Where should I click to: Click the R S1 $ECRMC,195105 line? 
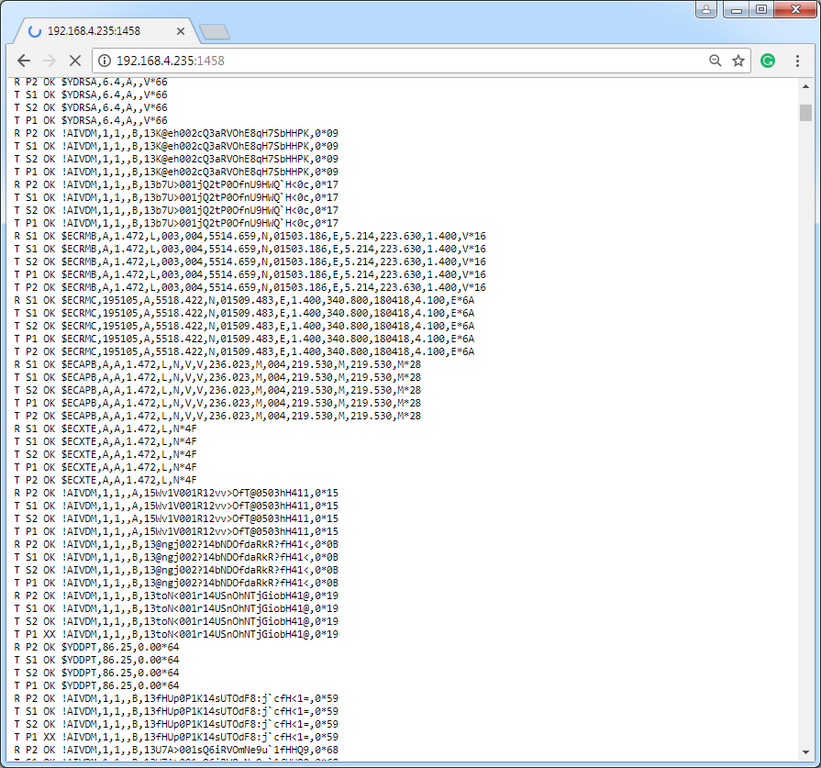click(244, 300)
